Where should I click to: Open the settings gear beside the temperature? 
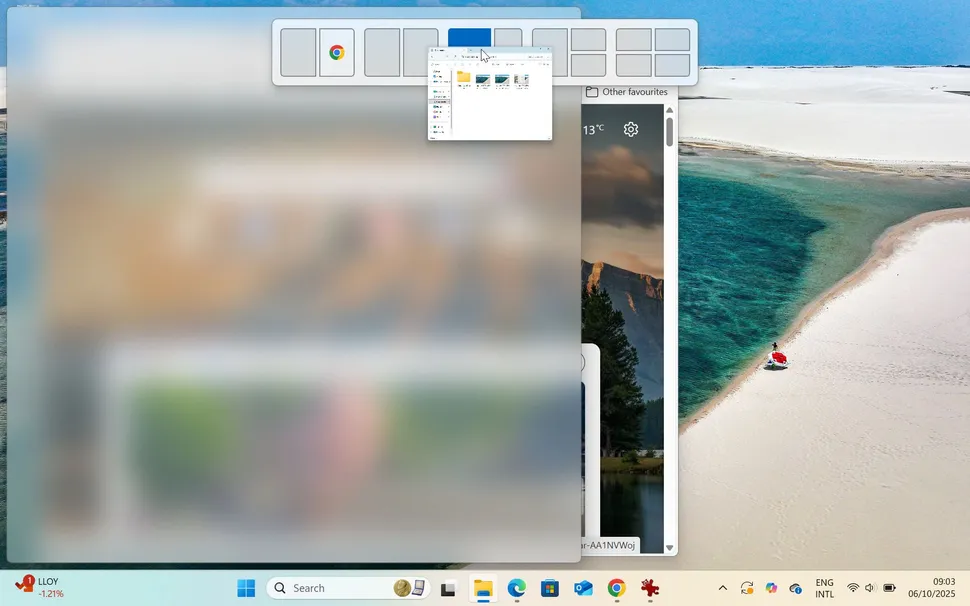631,129
